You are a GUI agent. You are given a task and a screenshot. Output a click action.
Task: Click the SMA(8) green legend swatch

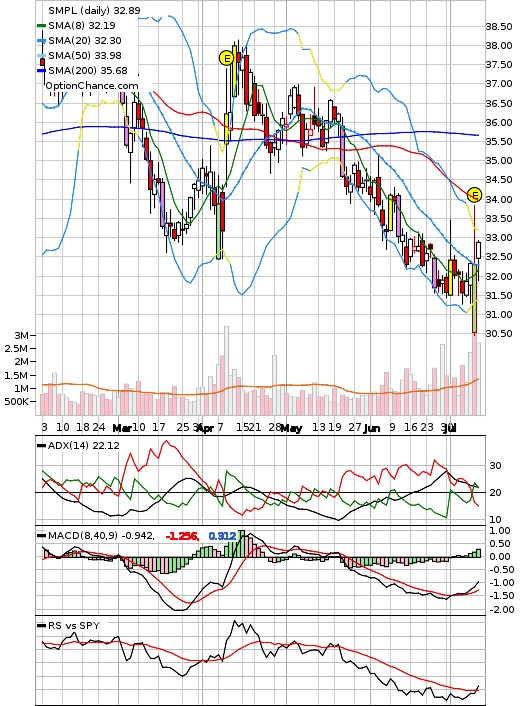coord(41,26)
